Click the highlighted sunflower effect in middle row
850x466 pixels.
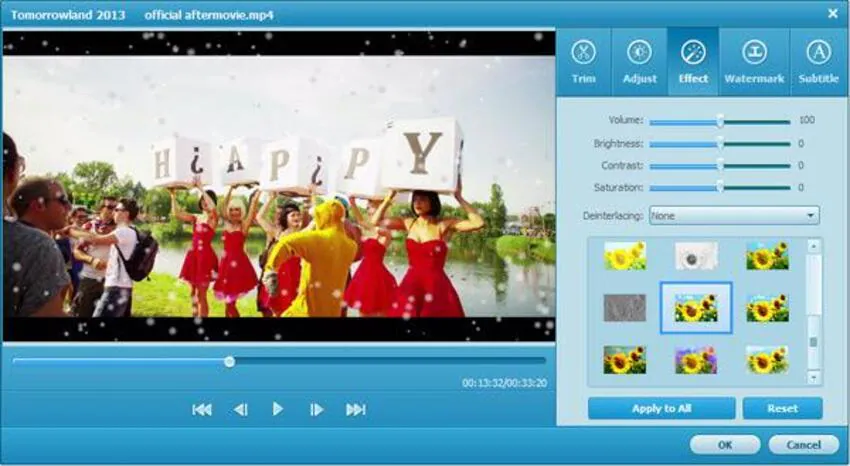click(x=696, y=308)
